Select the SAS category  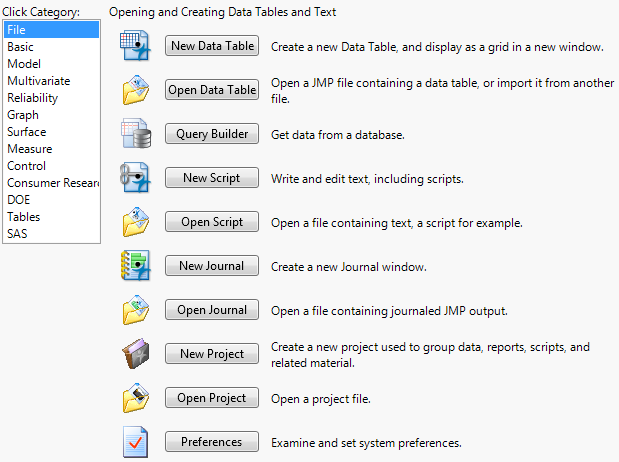(x=18, y=234)
